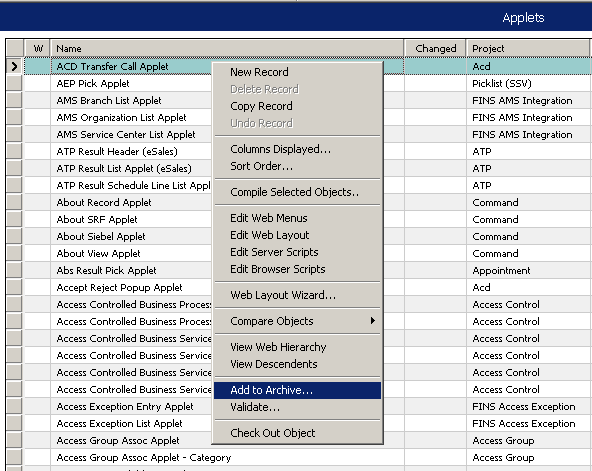This screenshot has height=471, width=592.
Task: Select Edit Browser Scripts
Action: click(x=298, y=269)
